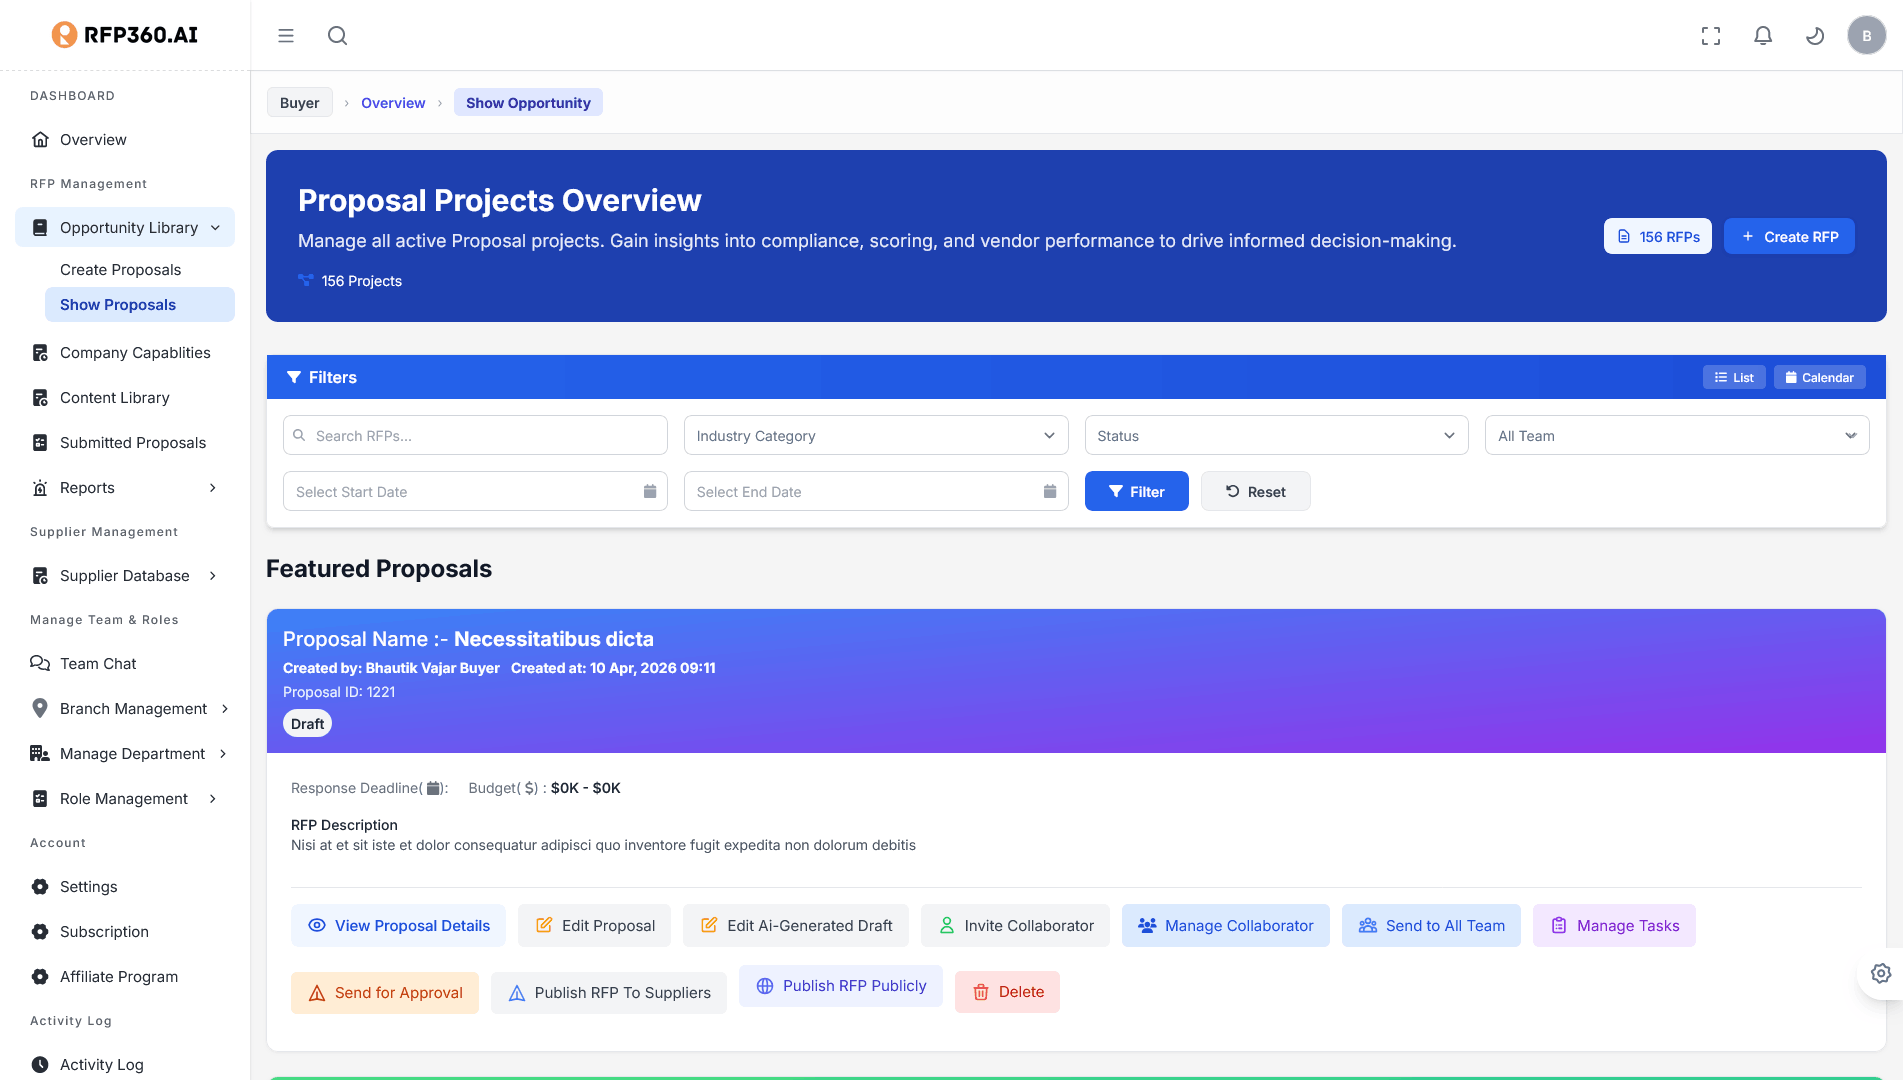
Task: Switch to the List view
Action: (x=1734, y=377)
